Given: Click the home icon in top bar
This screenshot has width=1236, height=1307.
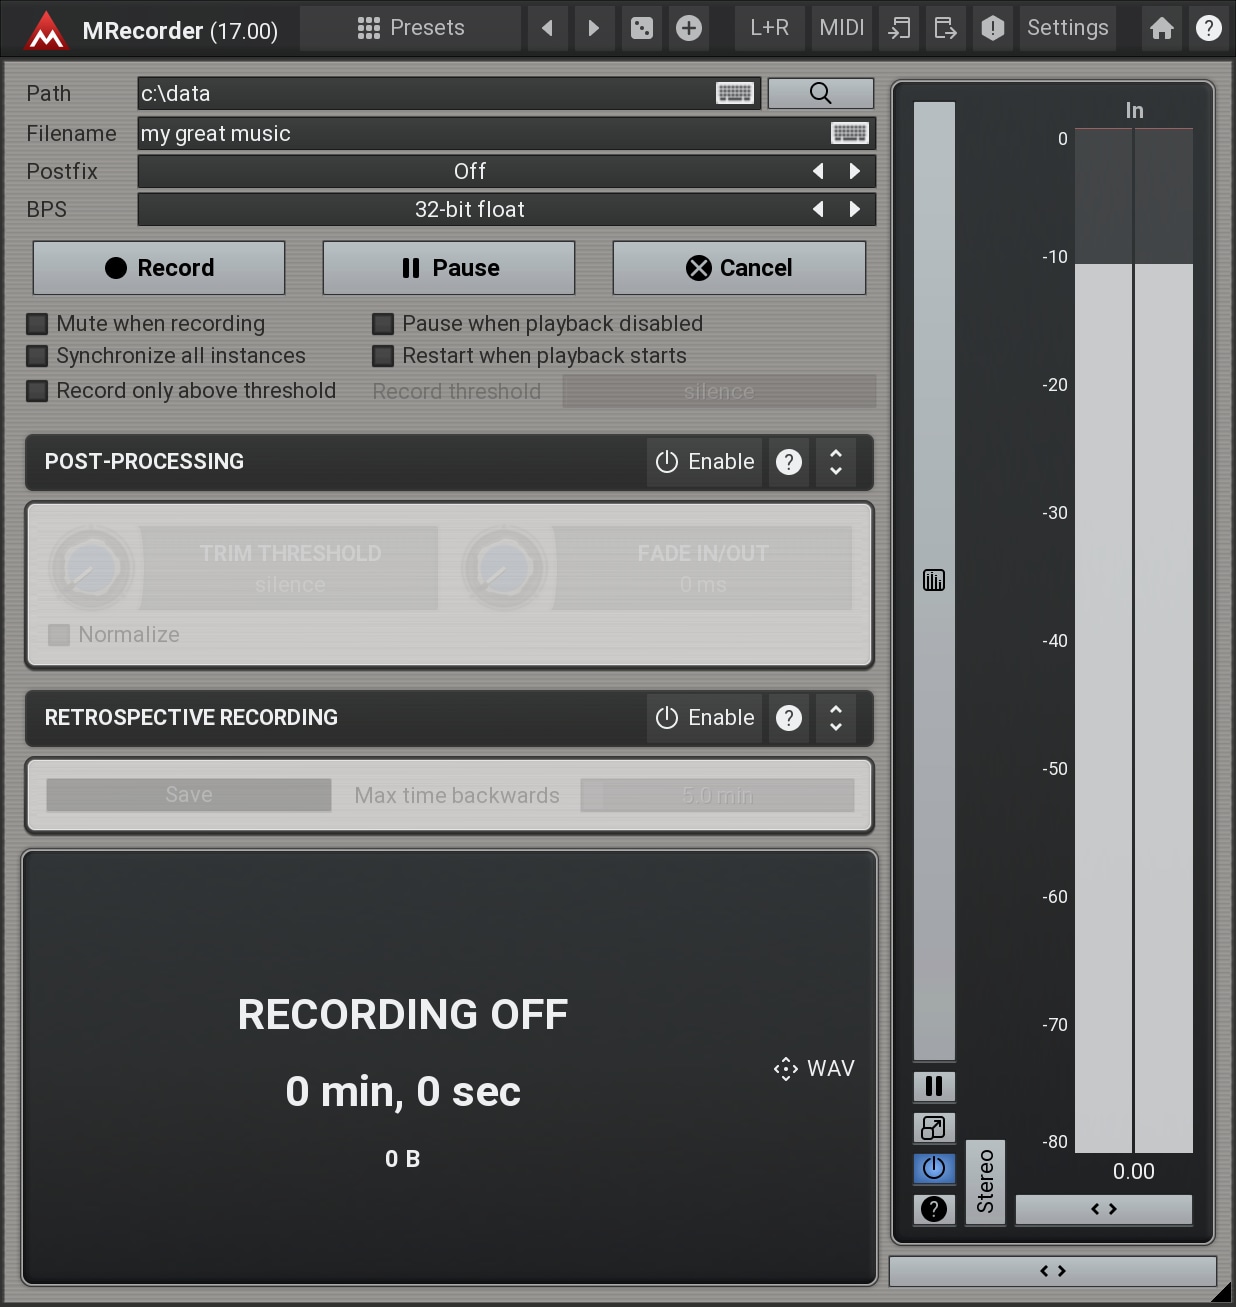Looking at the screenshot, I should [1161, 28].
